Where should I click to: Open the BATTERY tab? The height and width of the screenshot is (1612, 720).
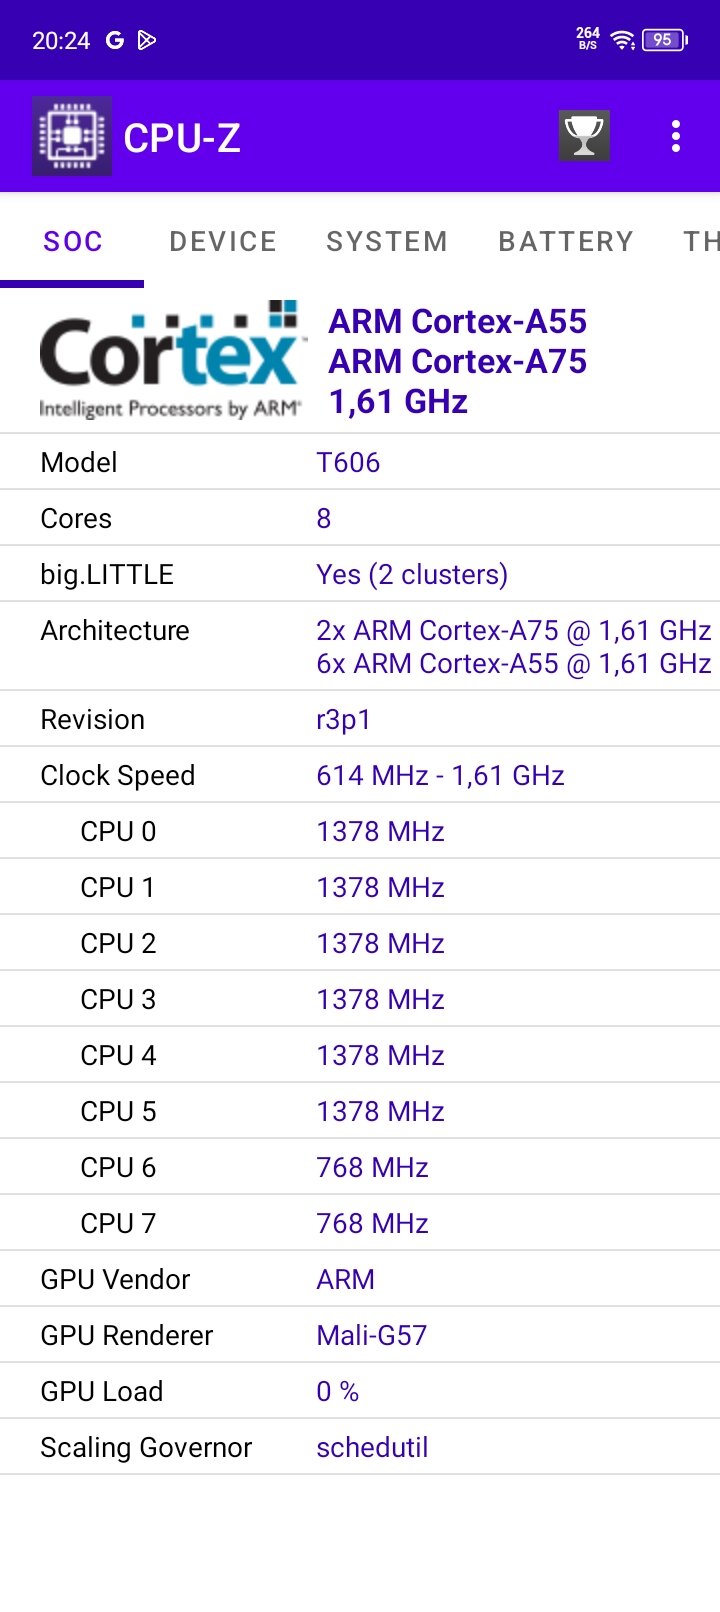point(566,241)
